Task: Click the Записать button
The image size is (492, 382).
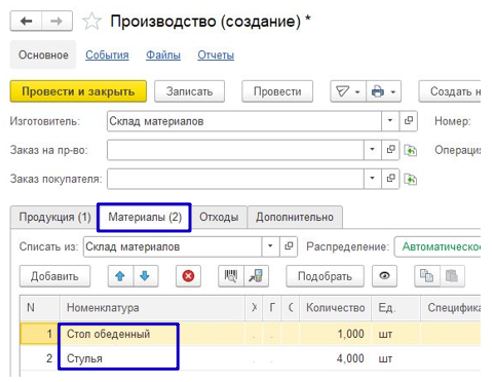Action: (189, 91)
